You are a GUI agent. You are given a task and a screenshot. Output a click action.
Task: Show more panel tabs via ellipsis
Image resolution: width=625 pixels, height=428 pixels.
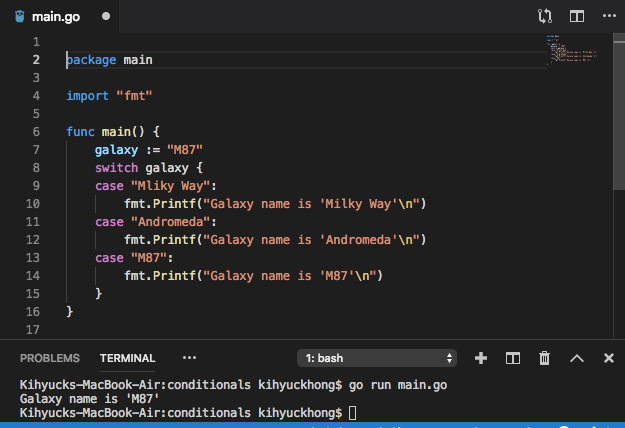[189, 357]
